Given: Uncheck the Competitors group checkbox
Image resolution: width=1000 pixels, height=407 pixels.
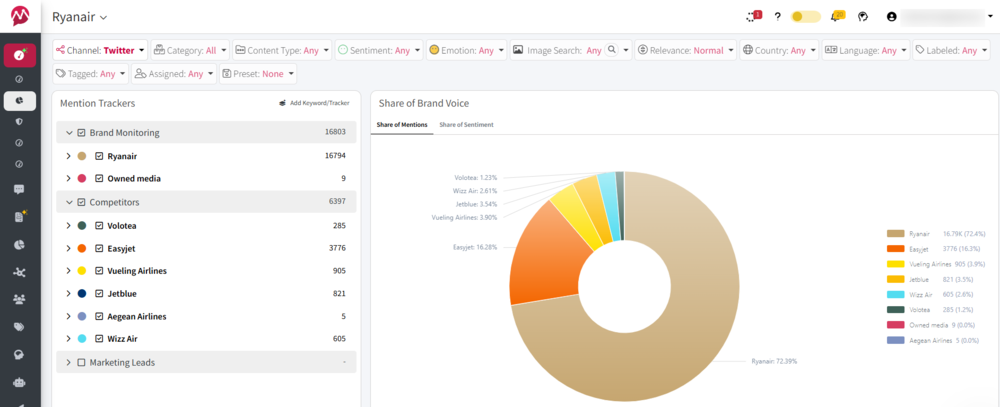Looking at the screenshot, I should [x=81, y=202].
